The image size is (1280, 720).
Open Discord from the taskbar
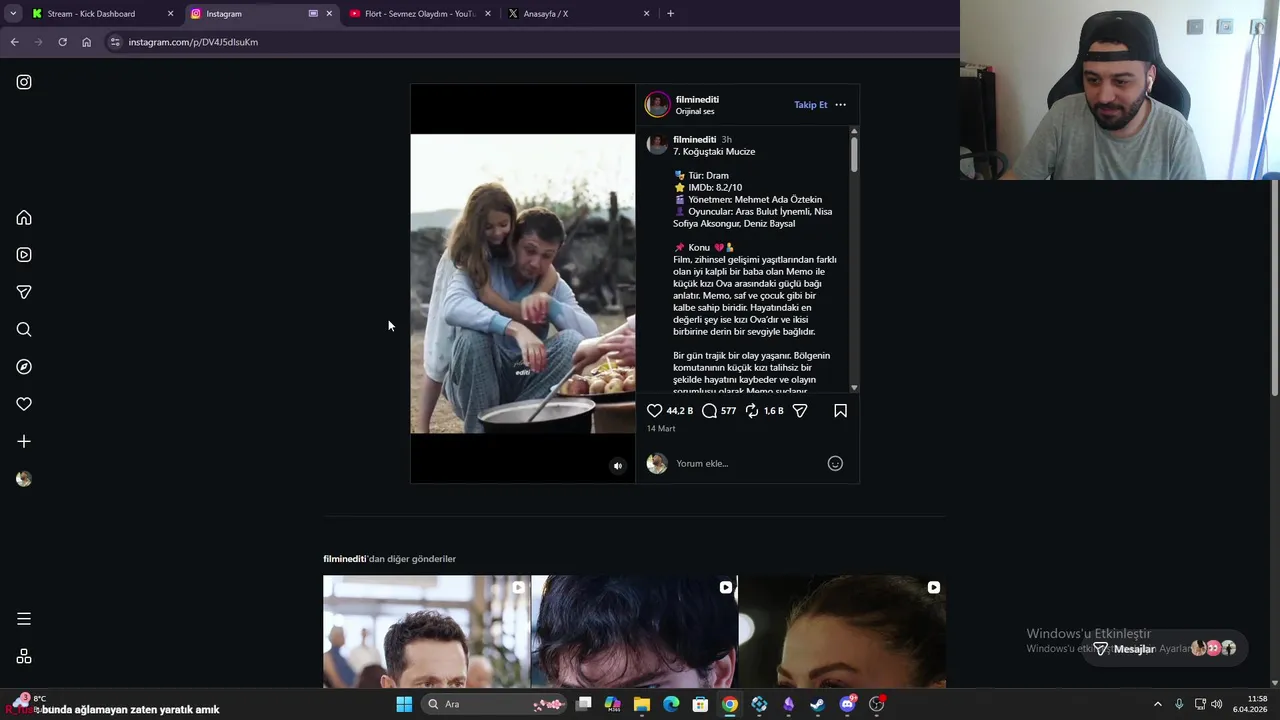847,705
